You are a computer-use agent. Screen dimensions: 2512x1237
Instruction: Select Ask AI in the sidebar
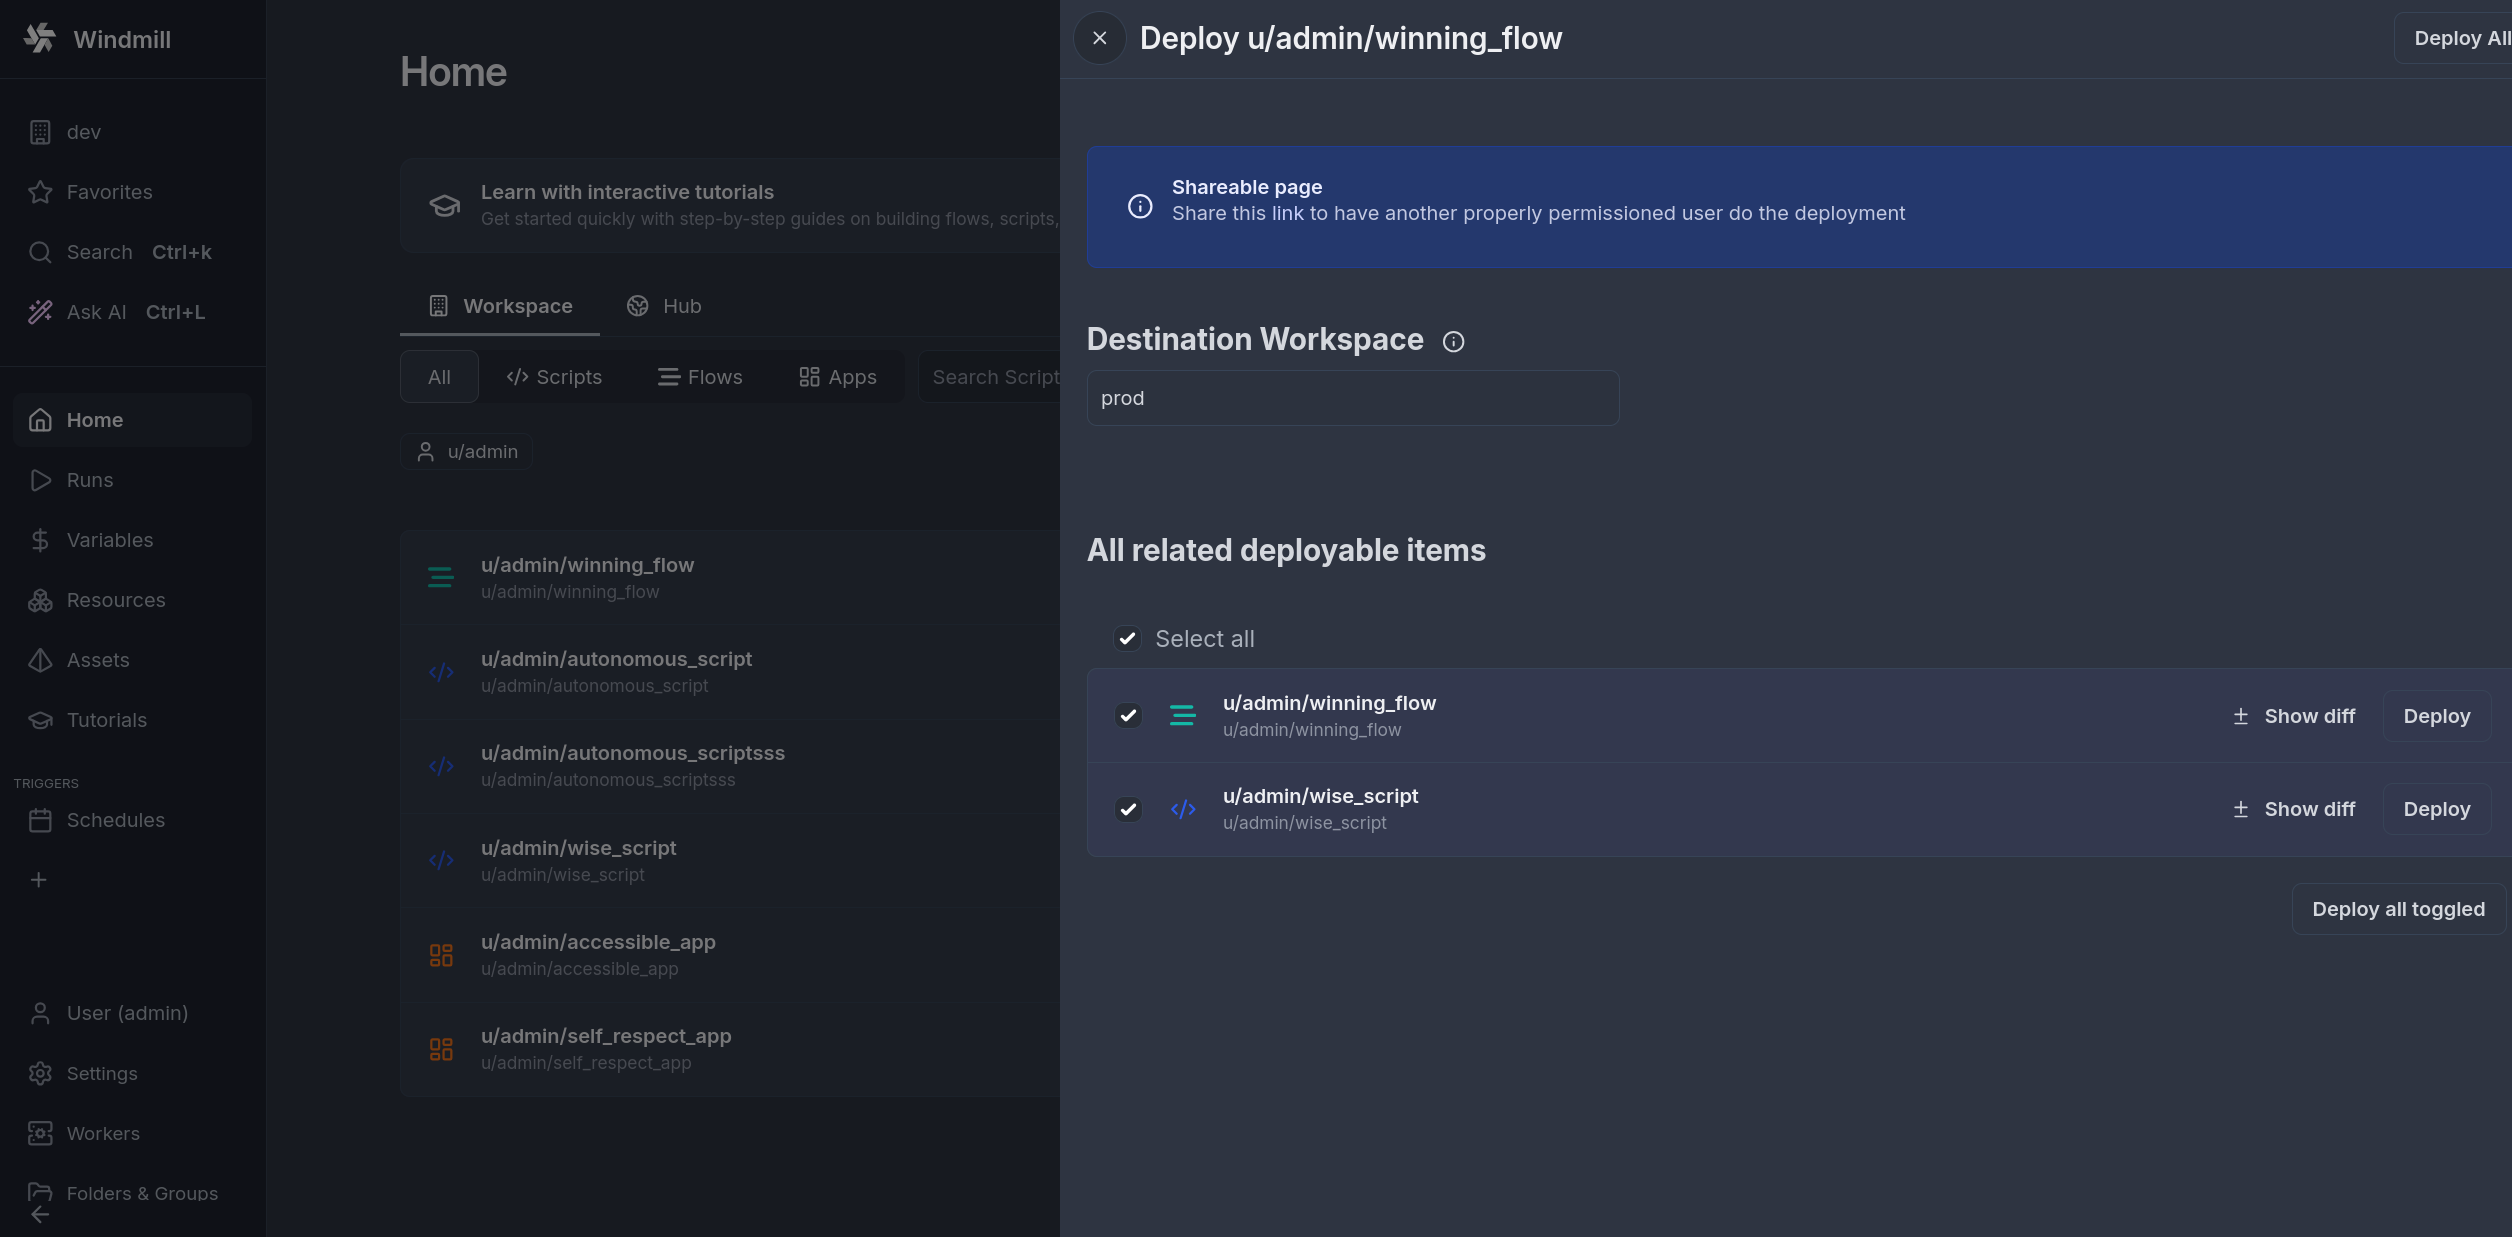coord(96,311)
